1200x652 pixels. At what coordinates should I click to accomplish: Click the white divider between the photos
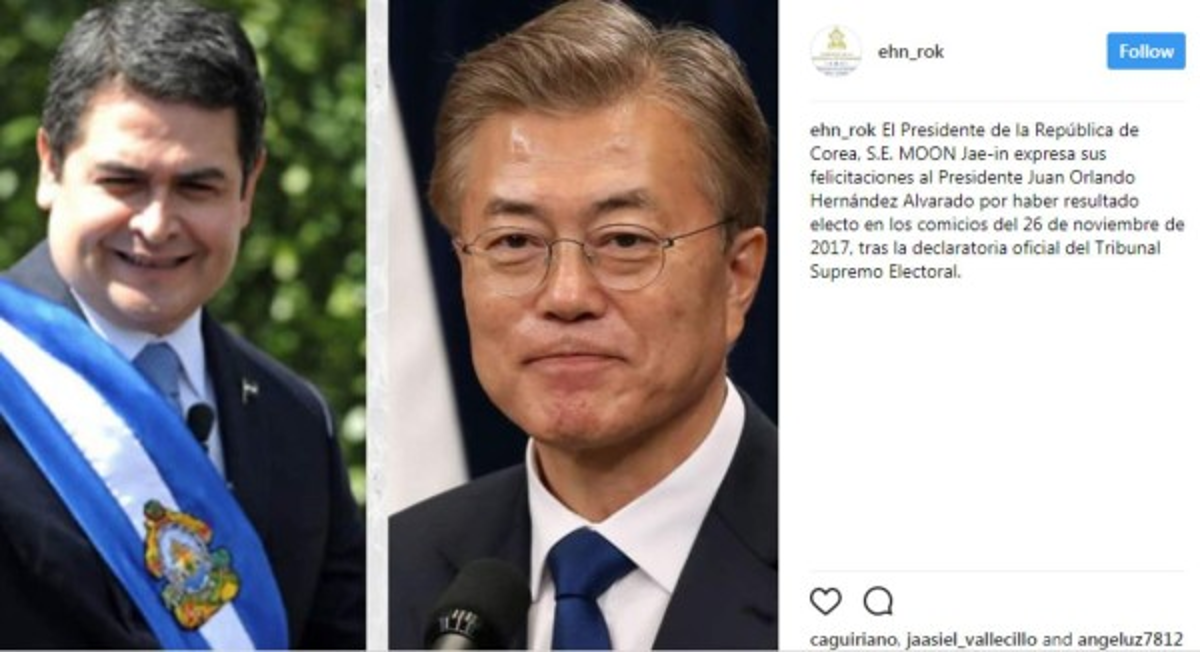pyautogui.click(x=377, y=326)
